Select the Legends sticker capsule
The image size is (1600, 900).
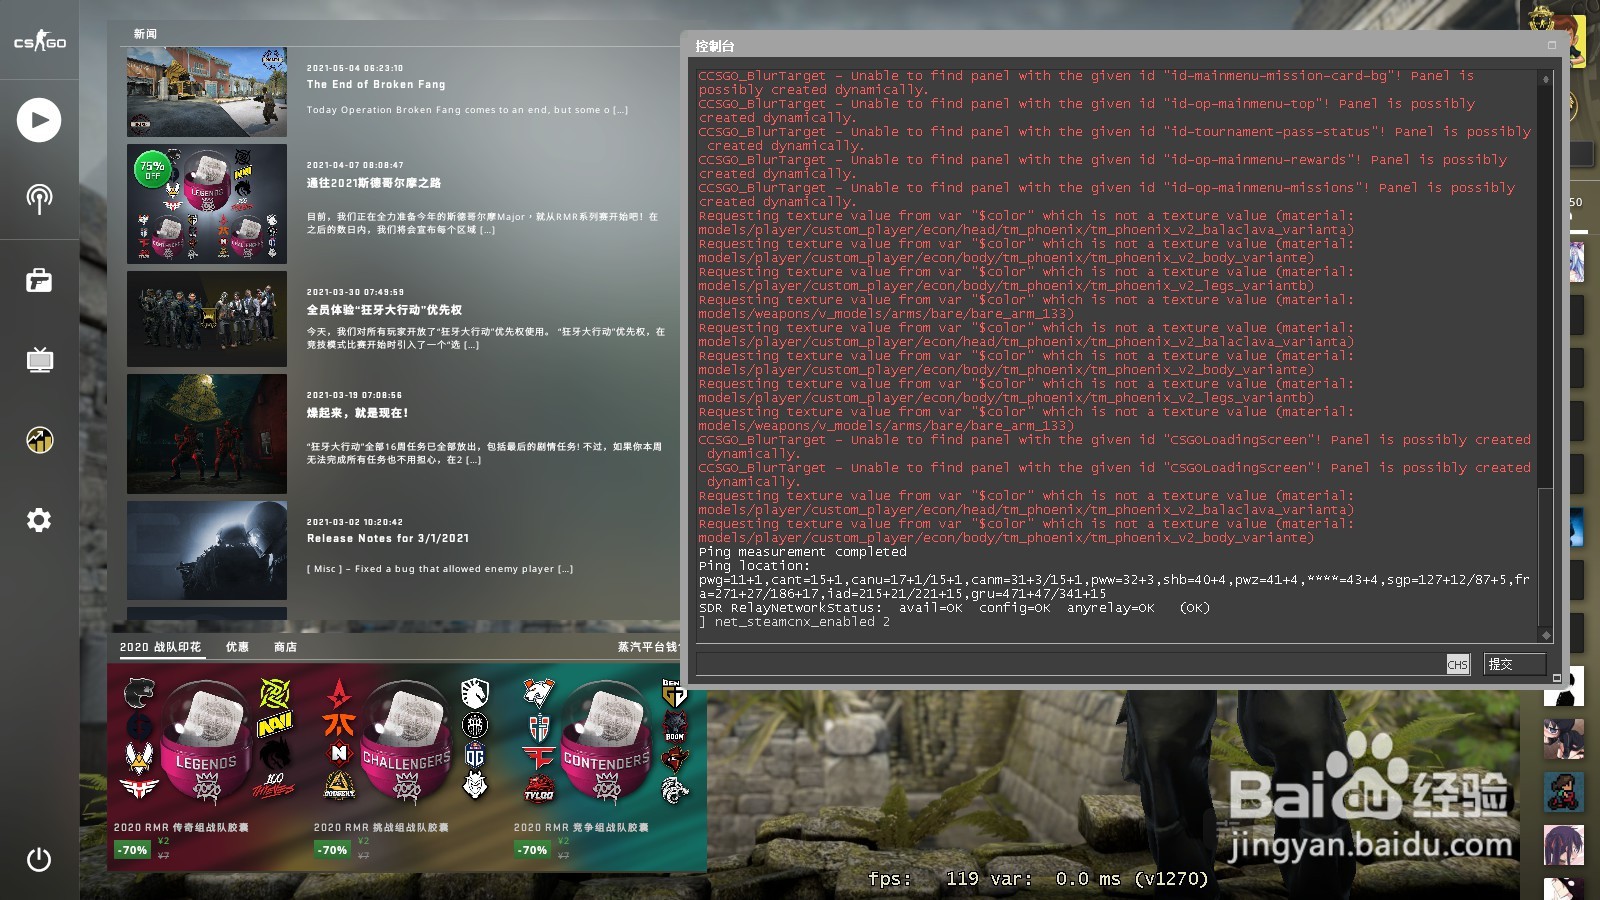click(x=207, y=743)
